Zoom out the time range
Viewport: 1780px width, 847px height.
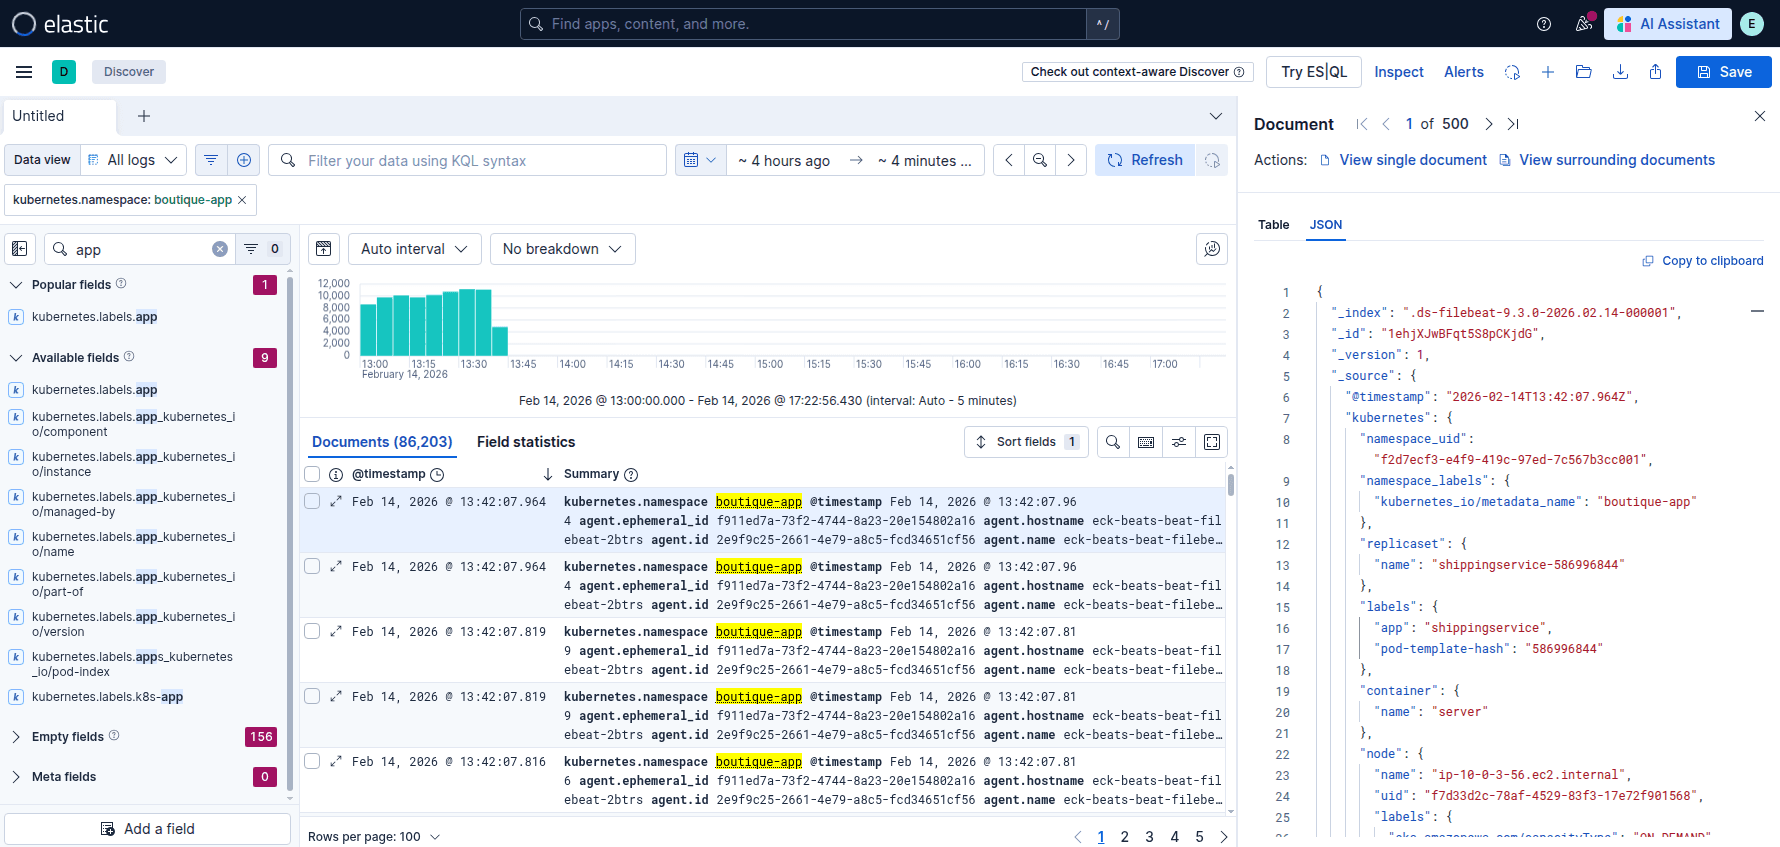point(1040,160)
